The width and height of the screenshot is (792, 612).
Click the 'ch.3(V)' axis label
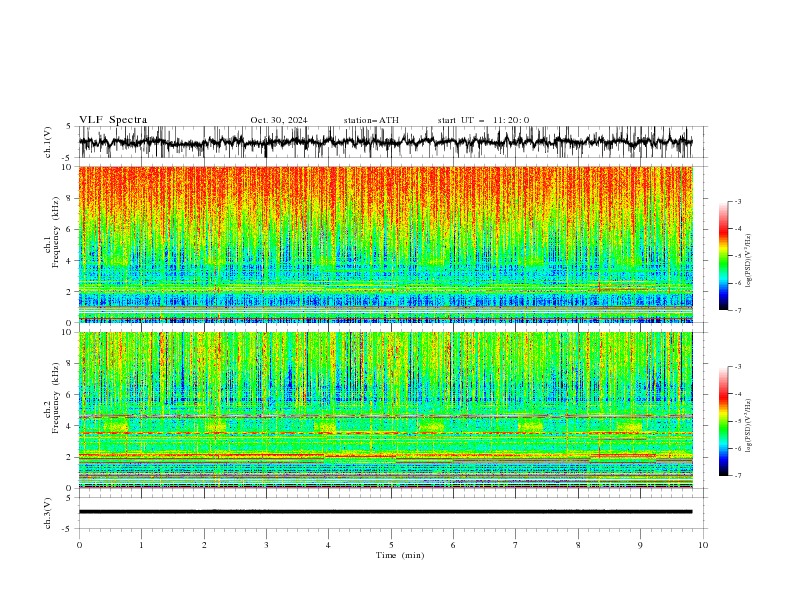(x=47, y=514)
